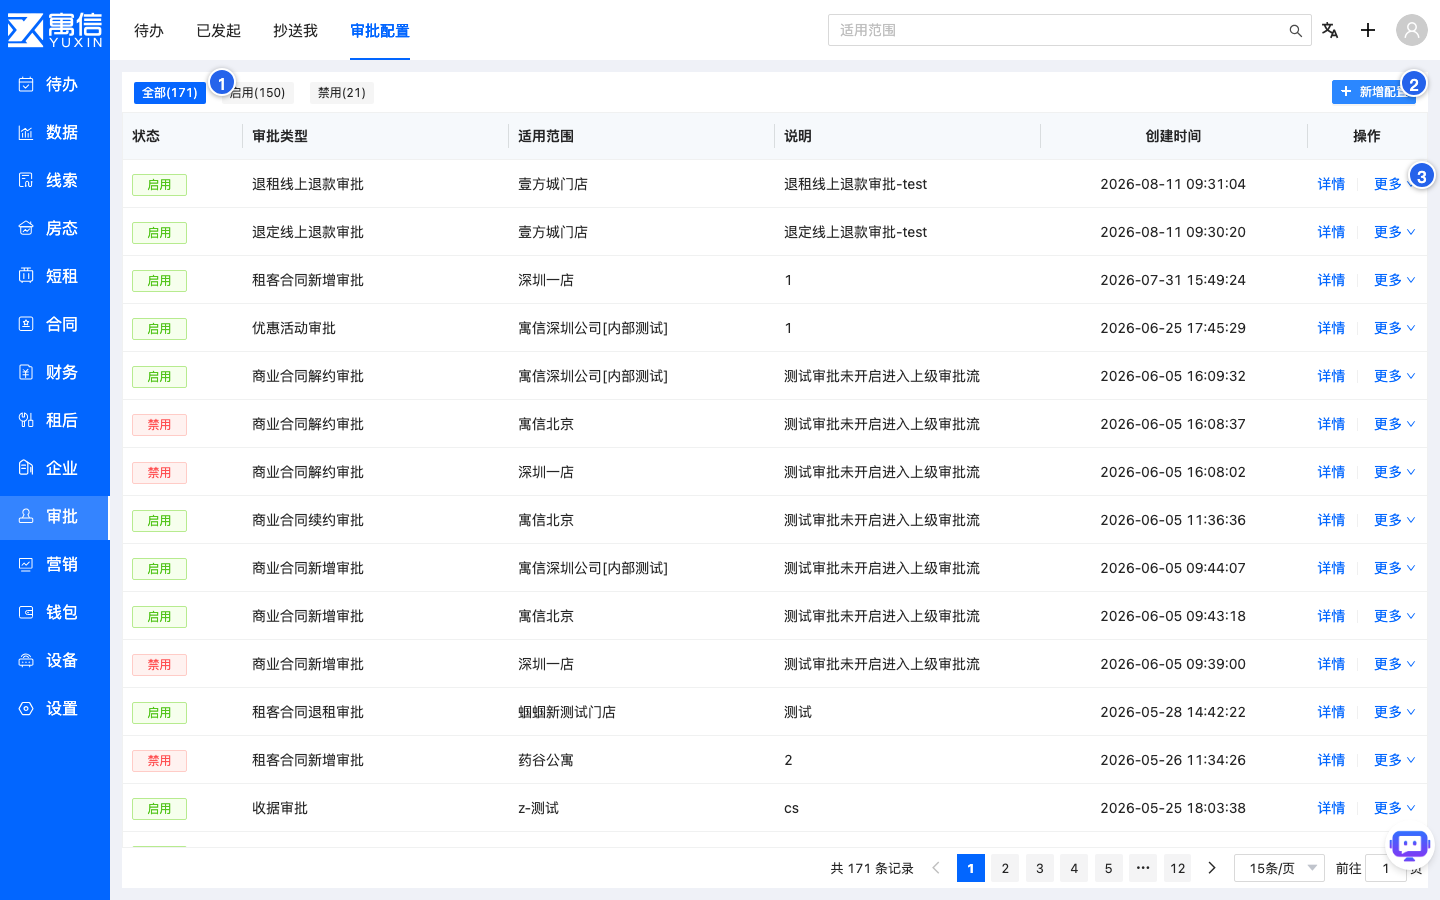
Task: Open the 15条/页 page size dropdown
Action: tap(1280, 868)
